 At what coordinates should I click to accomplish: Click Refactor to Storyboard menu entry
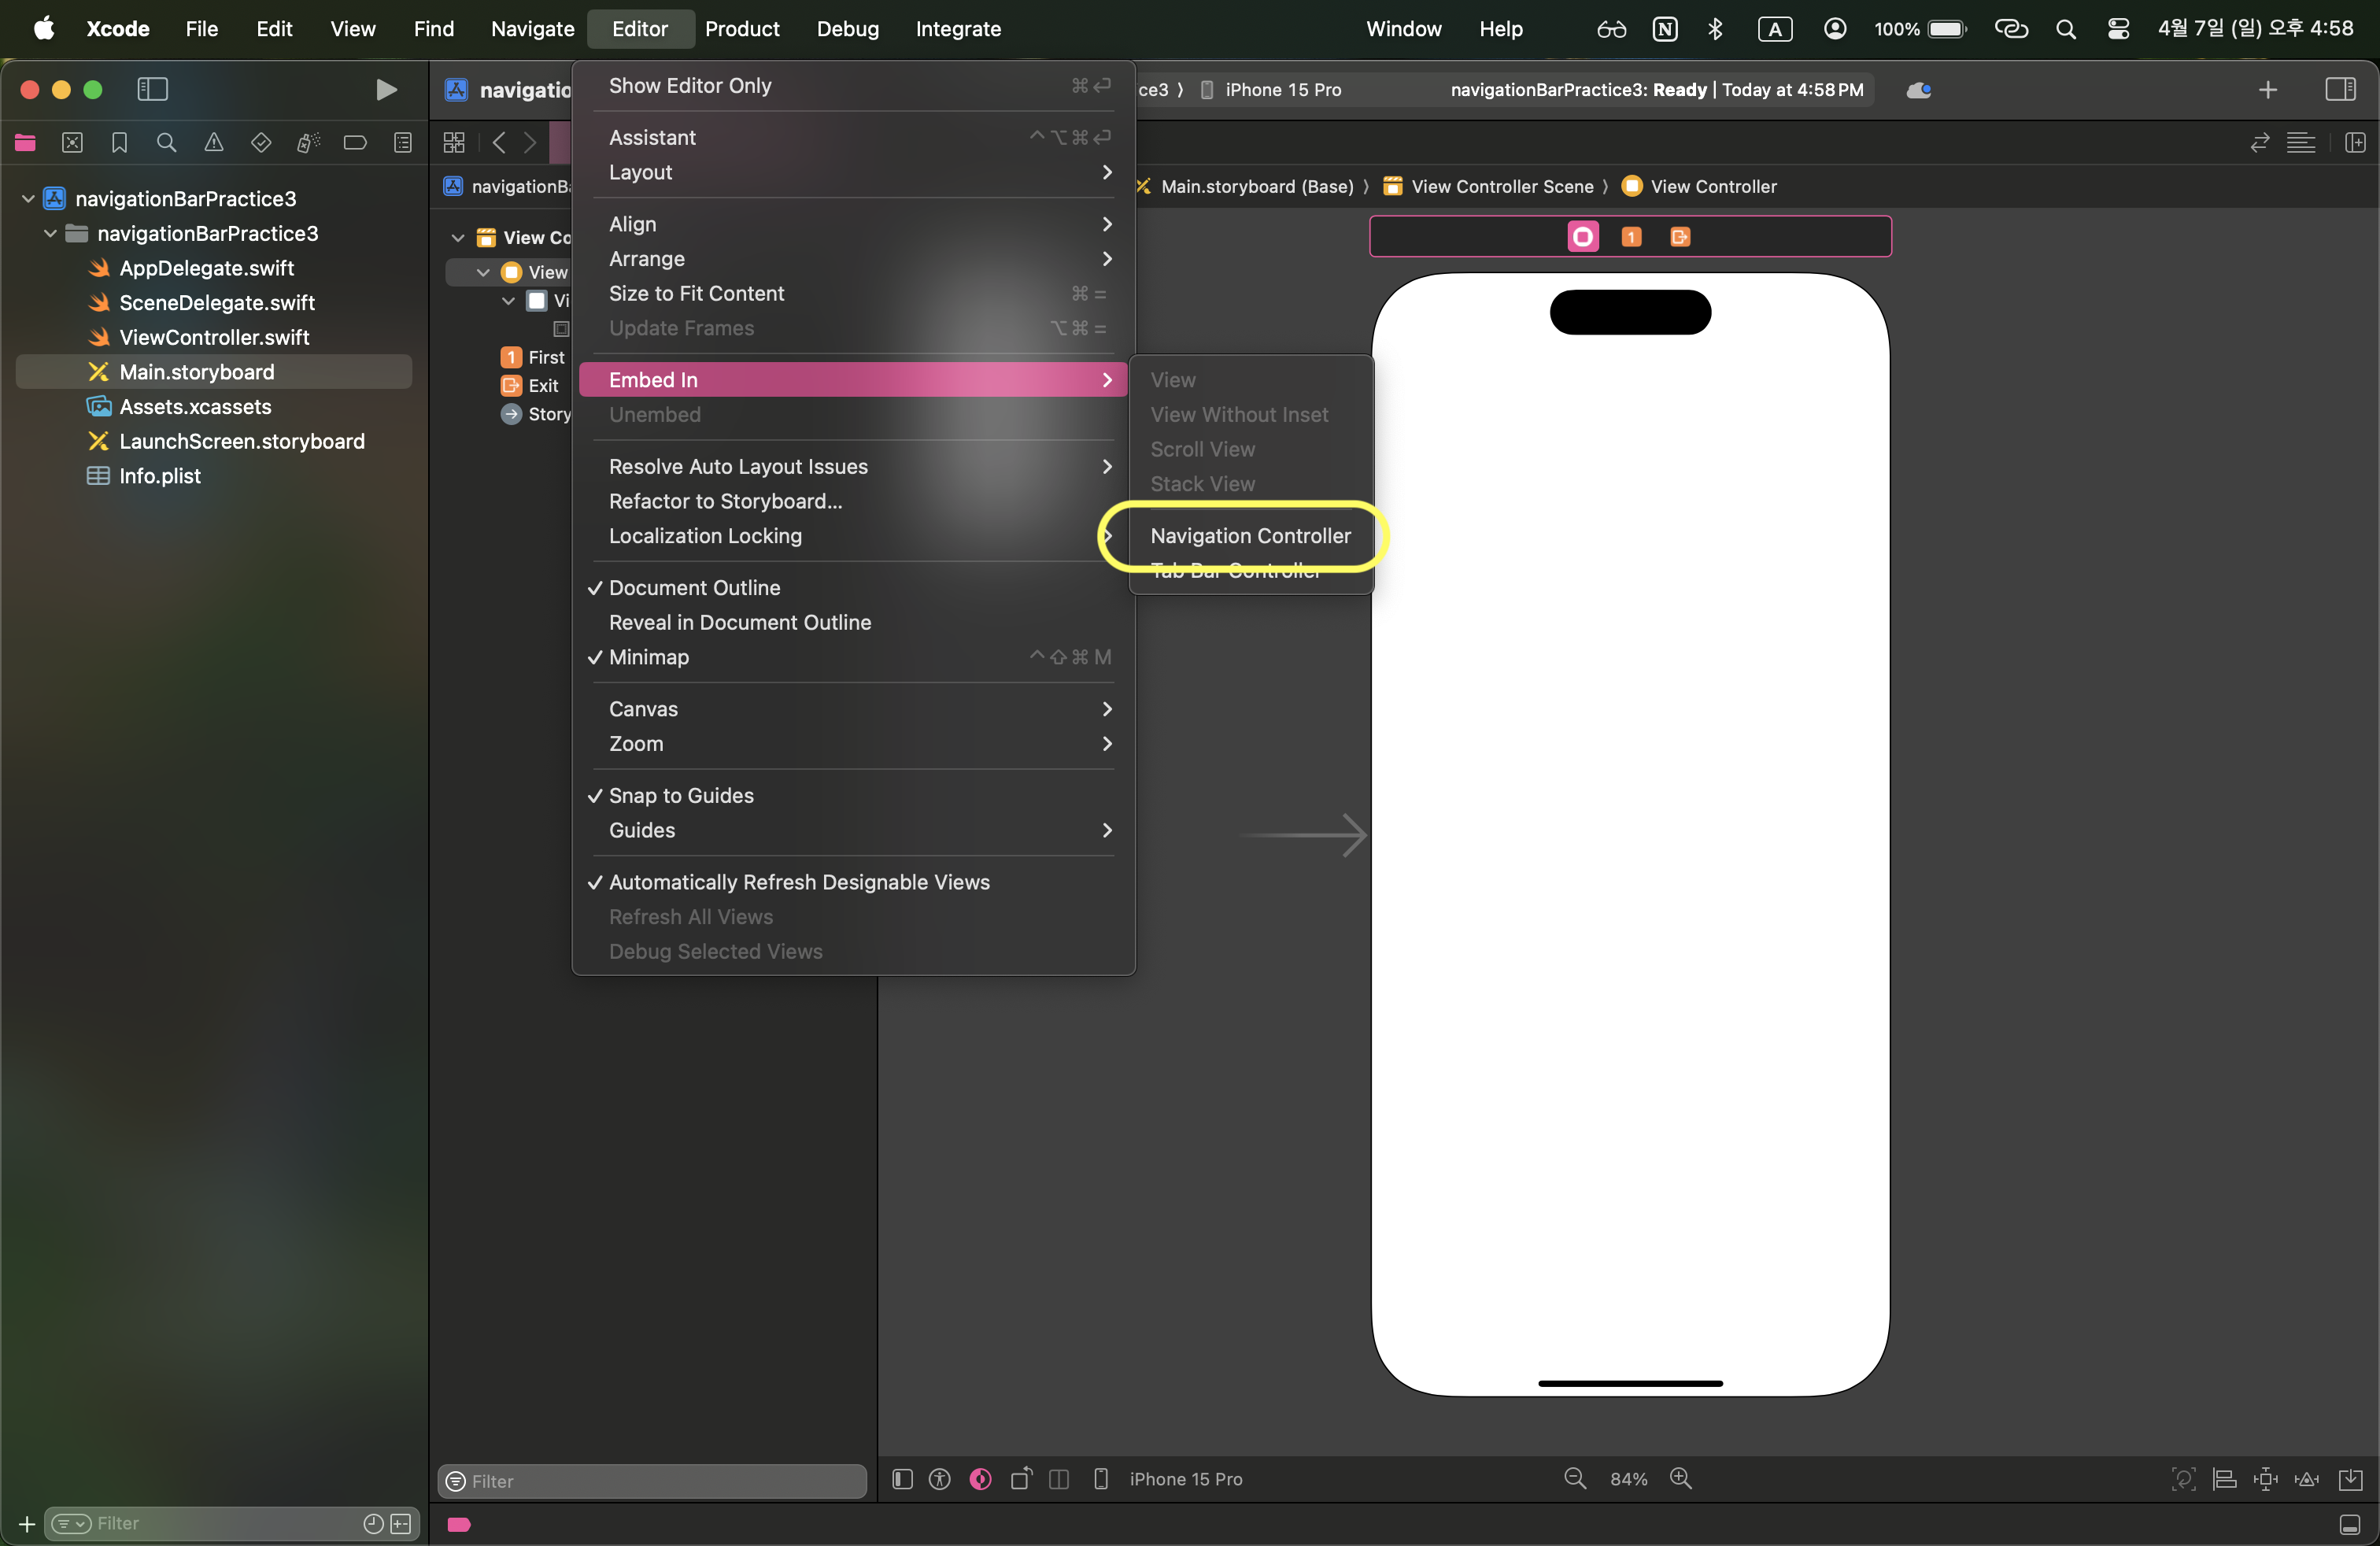[725, 501]
